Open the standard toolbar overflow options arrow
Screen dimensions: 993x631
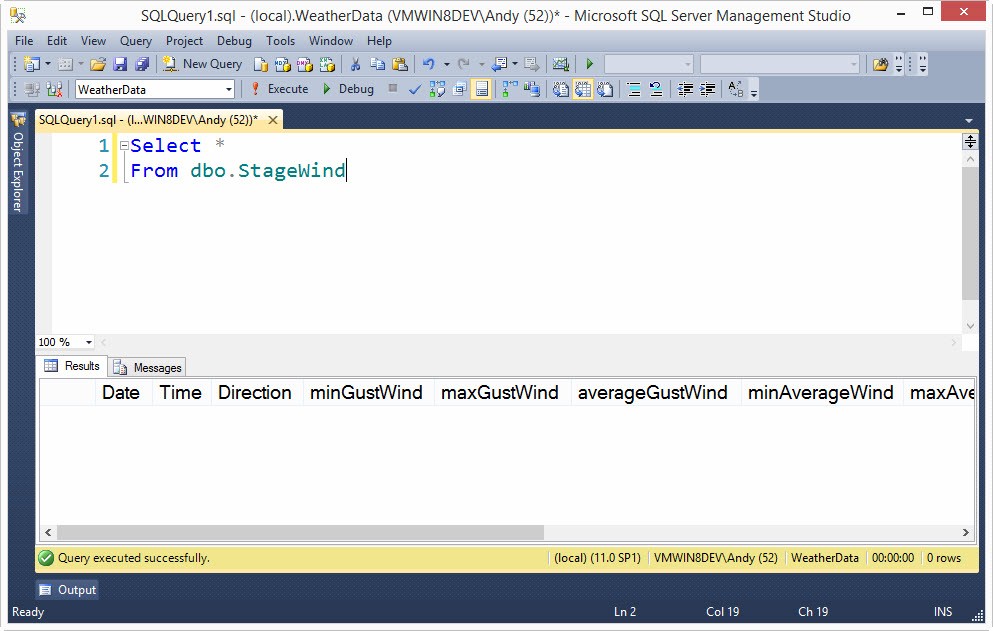pos(899,64)
